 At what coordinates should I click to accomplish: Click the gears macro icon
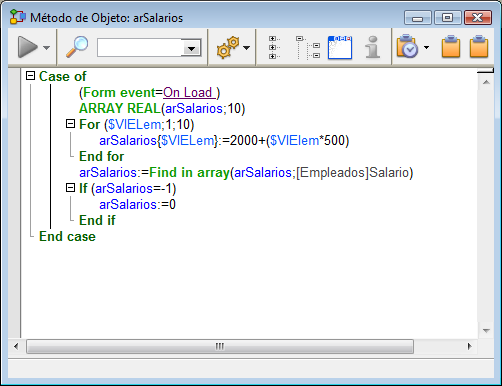pos(228,48)
